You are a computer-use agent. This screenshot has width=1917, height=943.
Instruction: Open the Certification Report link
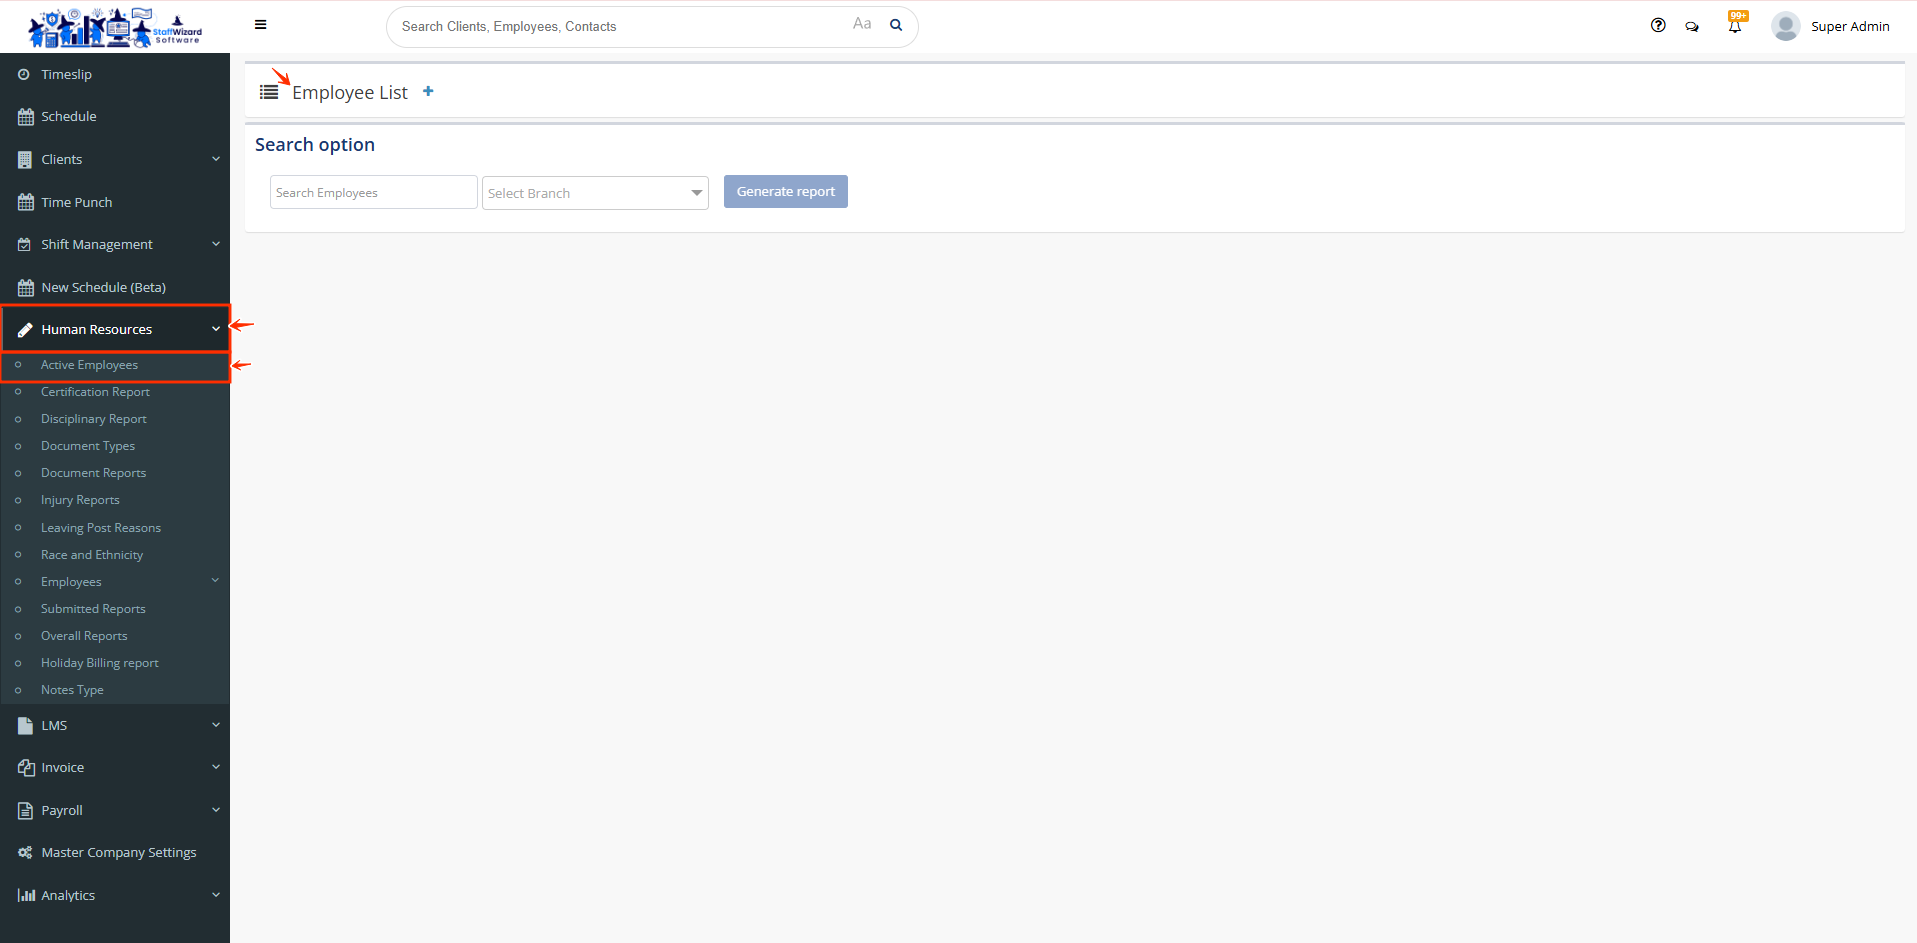tap(95, 392)
